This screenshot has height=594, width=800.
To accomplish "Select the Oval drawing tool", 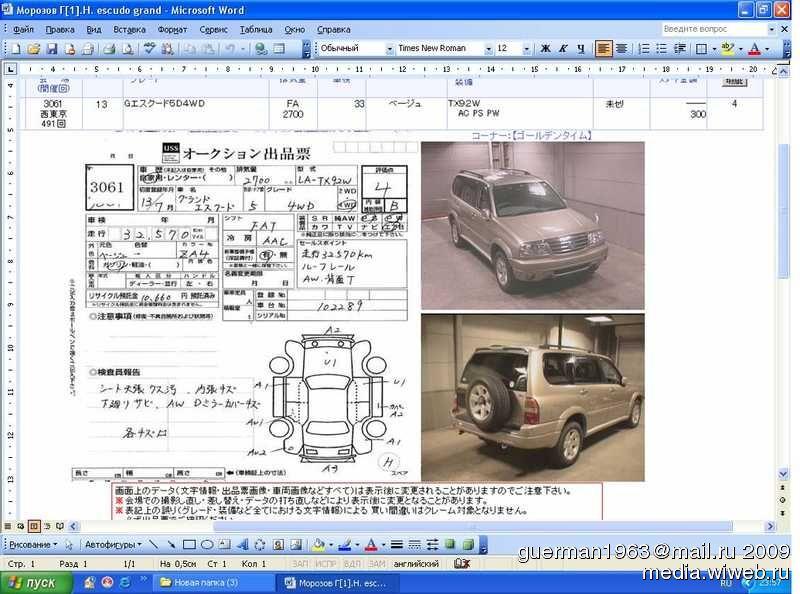I will tap(205, 544).
